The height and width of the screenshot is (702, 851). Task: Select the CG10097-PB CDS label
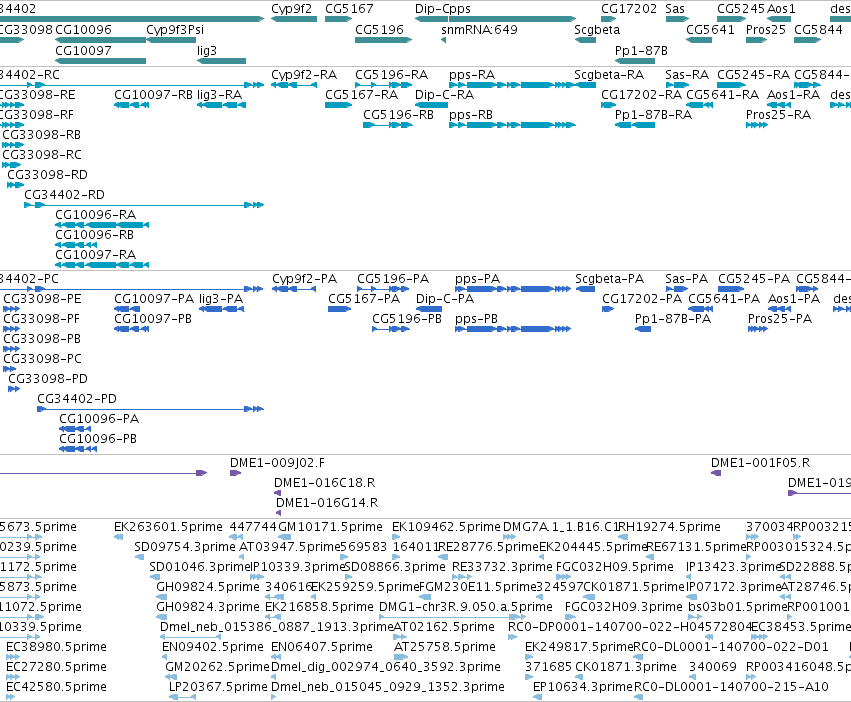coord(153,319)
